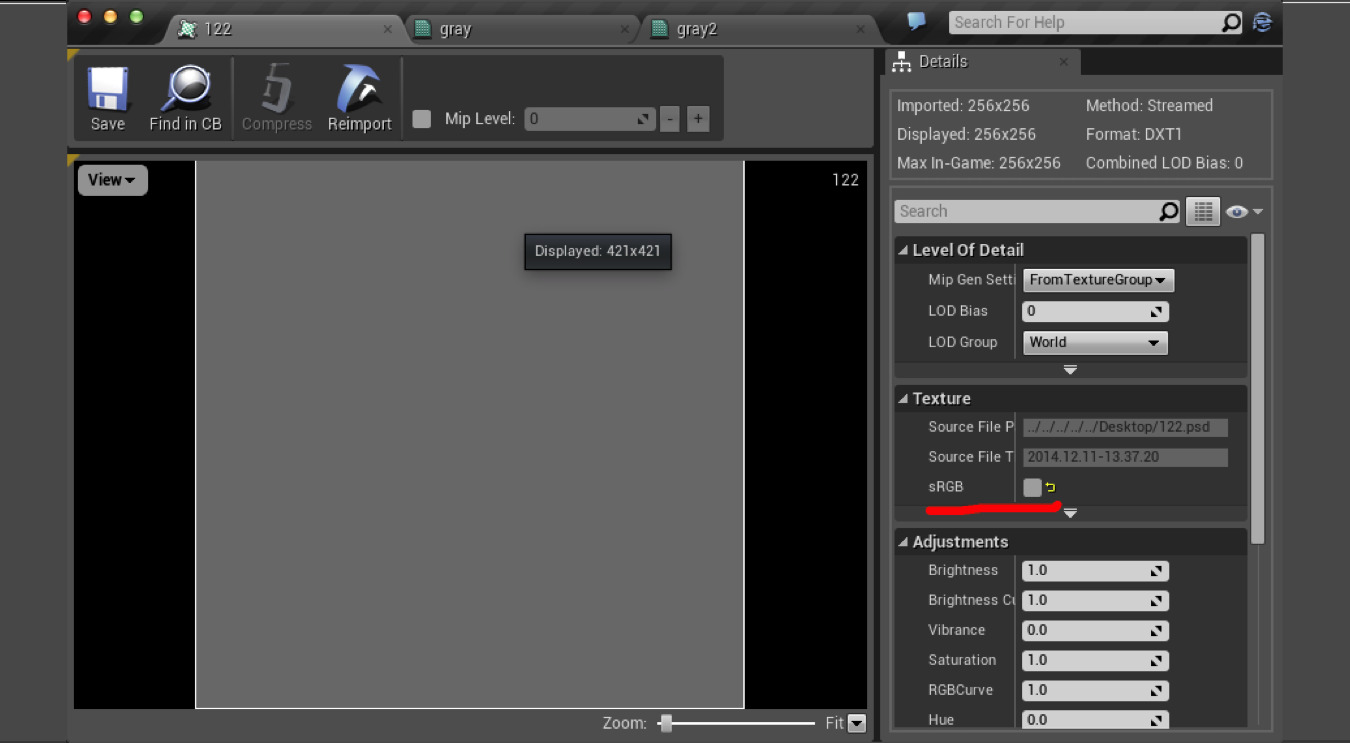Decrease Mip Level with minus button
The height and width of the screenshot is (743, 1350).
coord(669,119)
